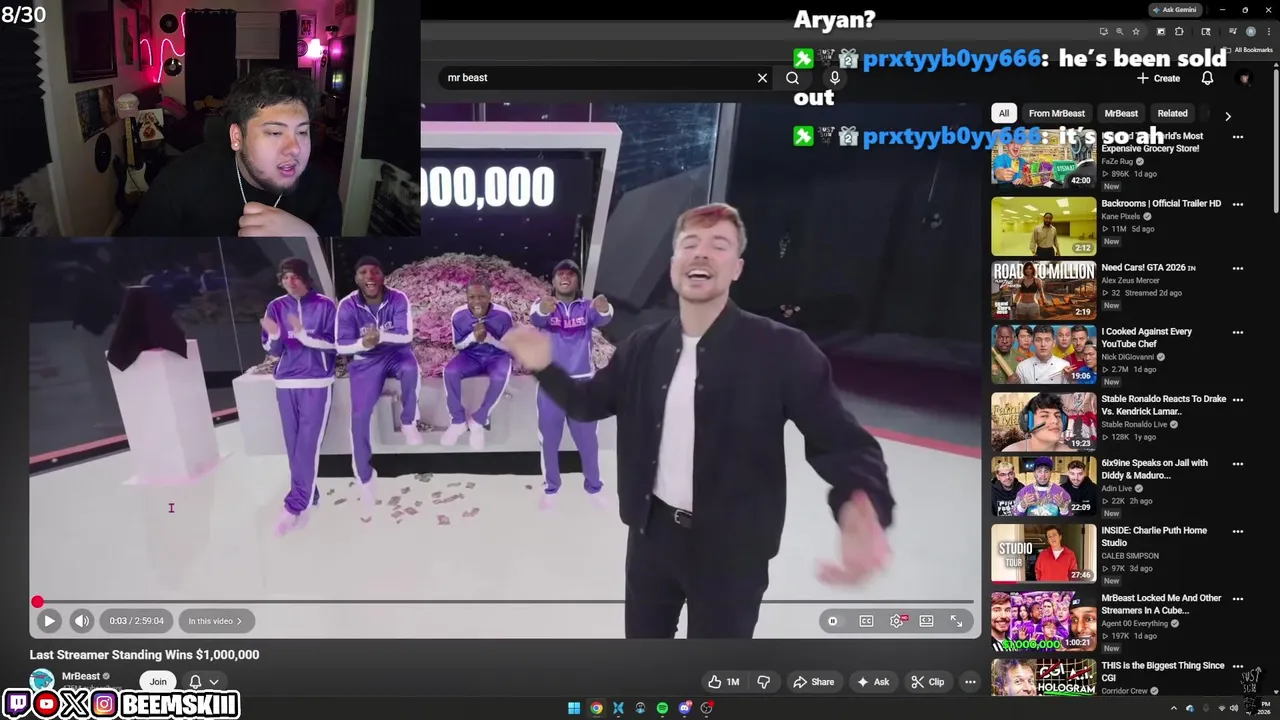Open options for 'Stable Ronaldo Reacts To Drake'
Image resolution: width=1280 pixels, height=720 pixels.
coord(1238,399)
